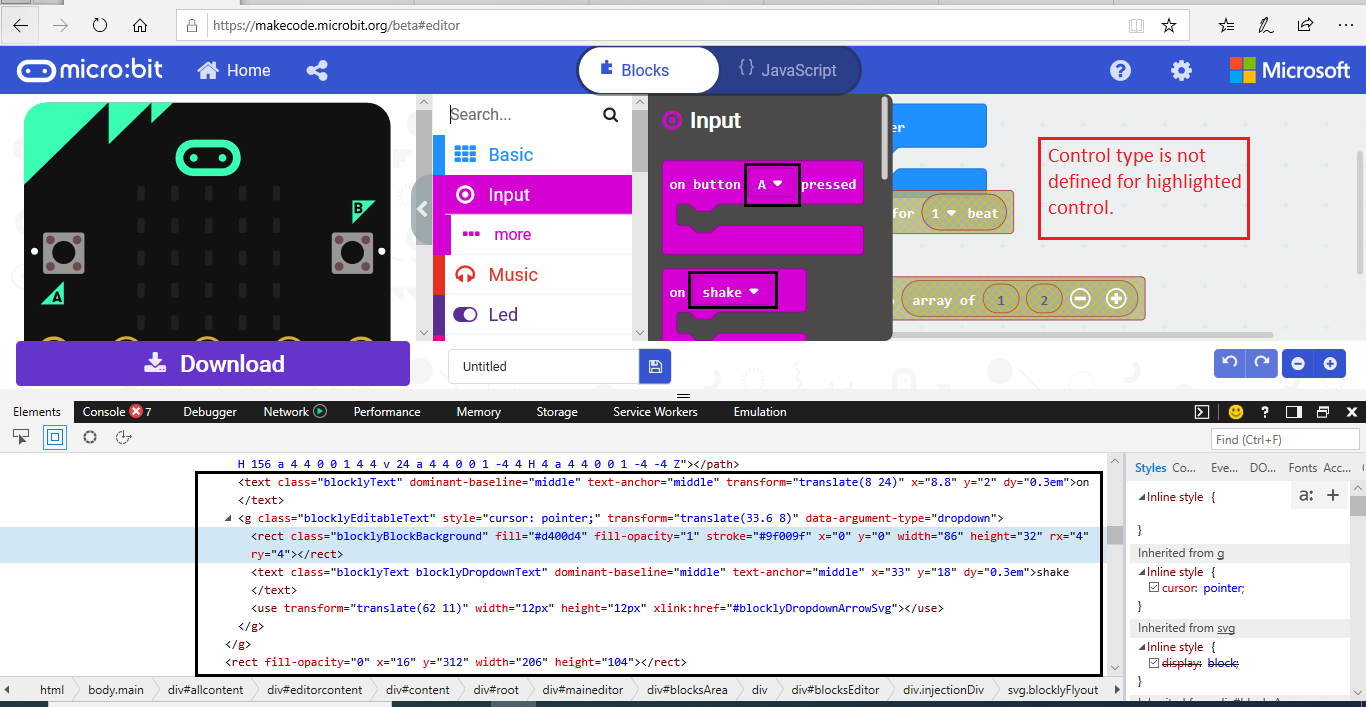Click the Download button
The image size is (1366, 707).
[x=213, y=363]
